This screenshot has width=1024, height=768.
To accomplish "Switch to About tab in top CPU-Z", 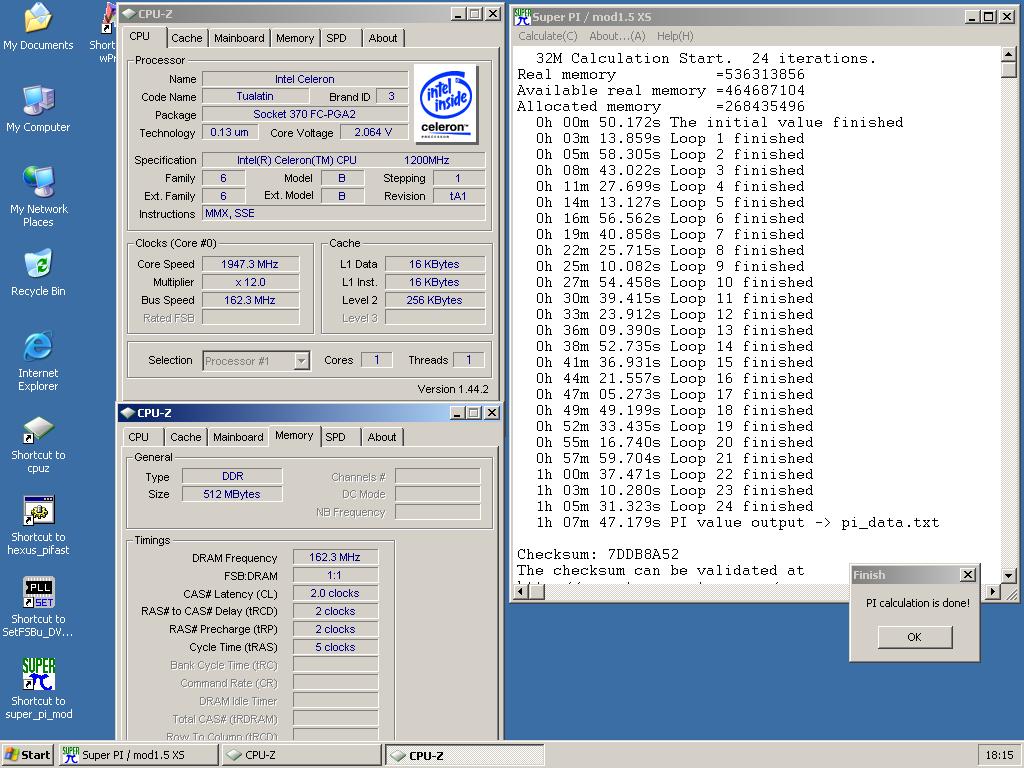I will (383, 38).
